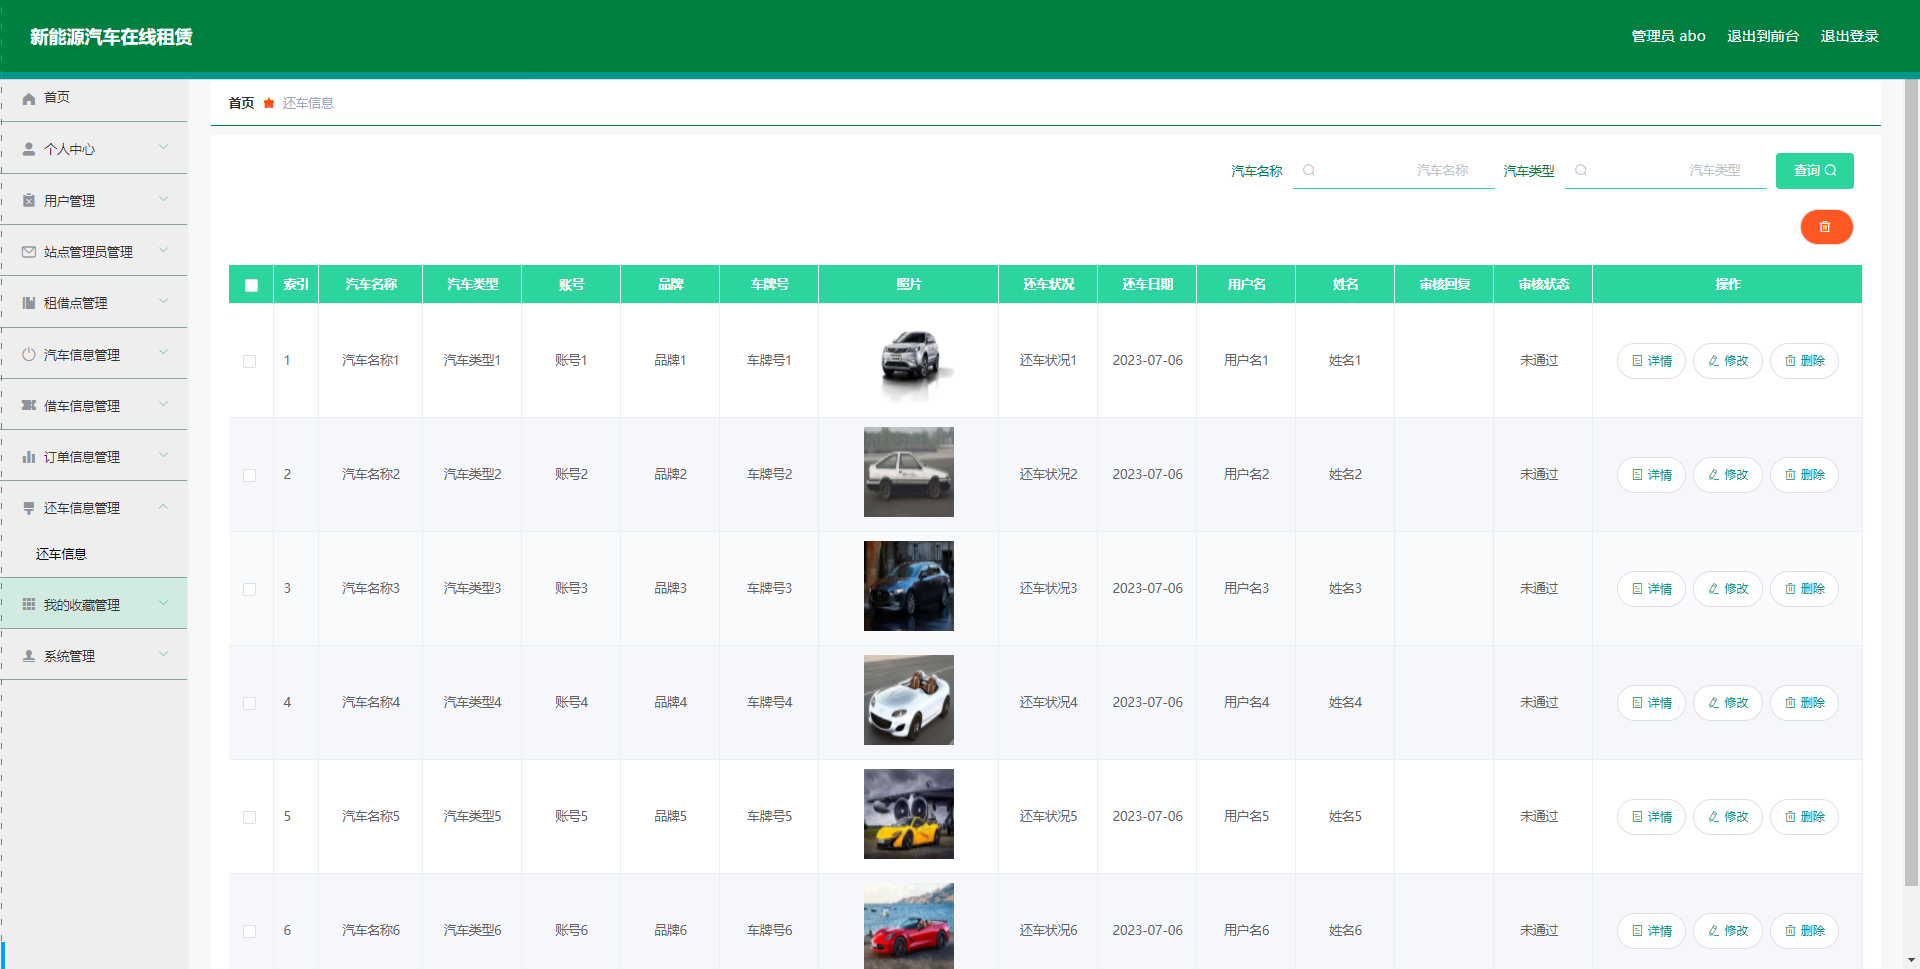
Task: Click the search icon in 汽车名称 field
Action: [1309, 170]
